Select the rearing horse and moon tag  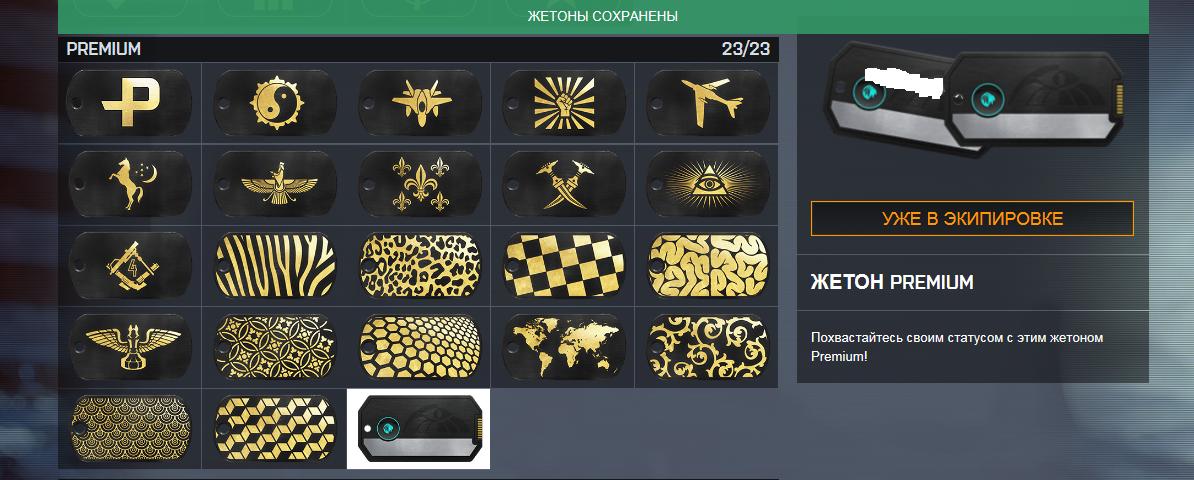click(129, 184)
